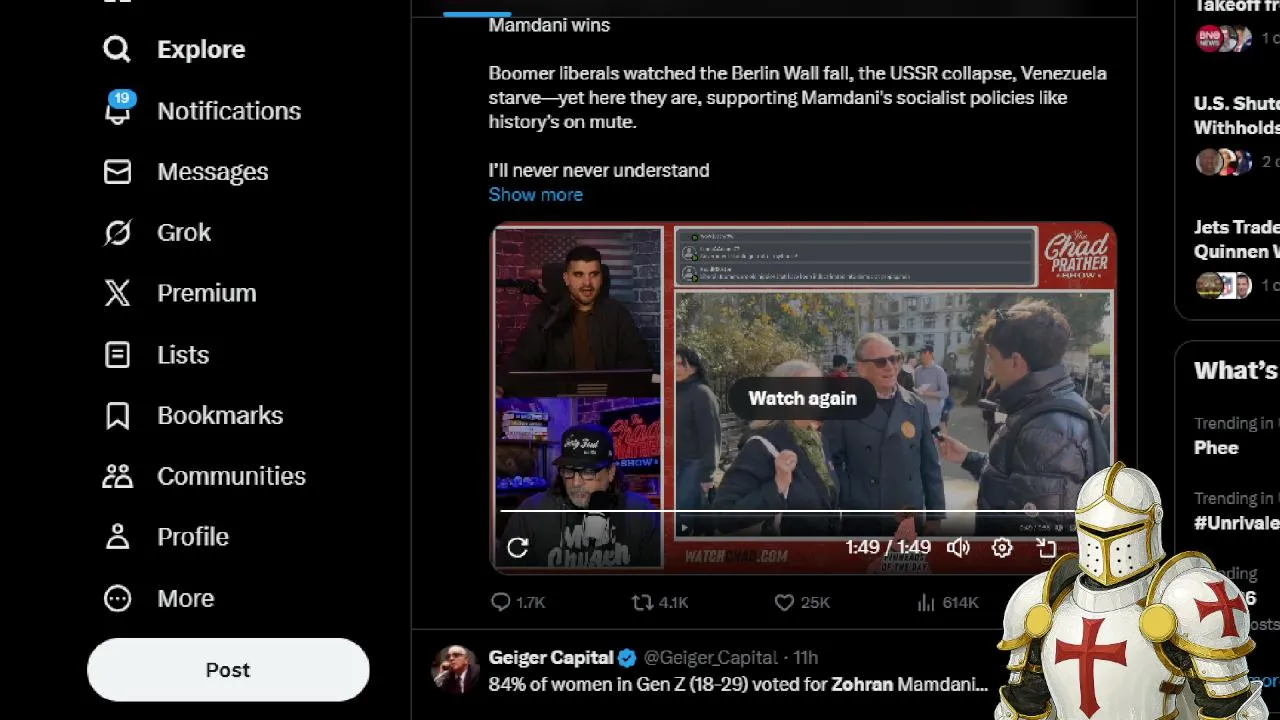Click the video time display 1:49 / 1:49
This screenshot has width=1280, height=720.
pos(888,547)
